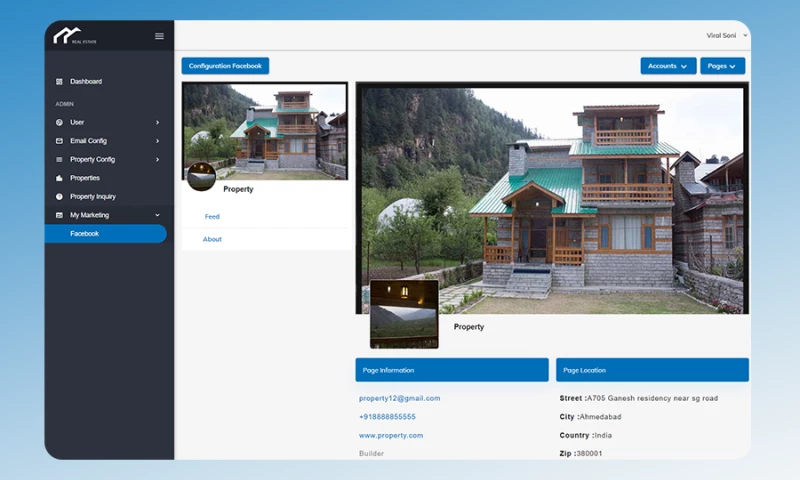
Task: Click the City :Ahmedabad text
Action: [590, 417]
